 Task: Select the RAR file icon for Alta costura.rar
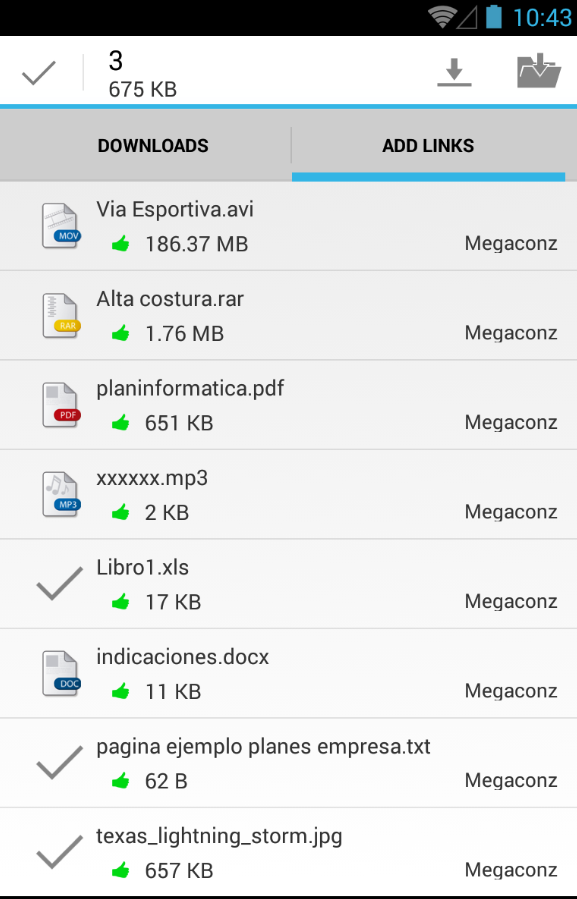60,315
